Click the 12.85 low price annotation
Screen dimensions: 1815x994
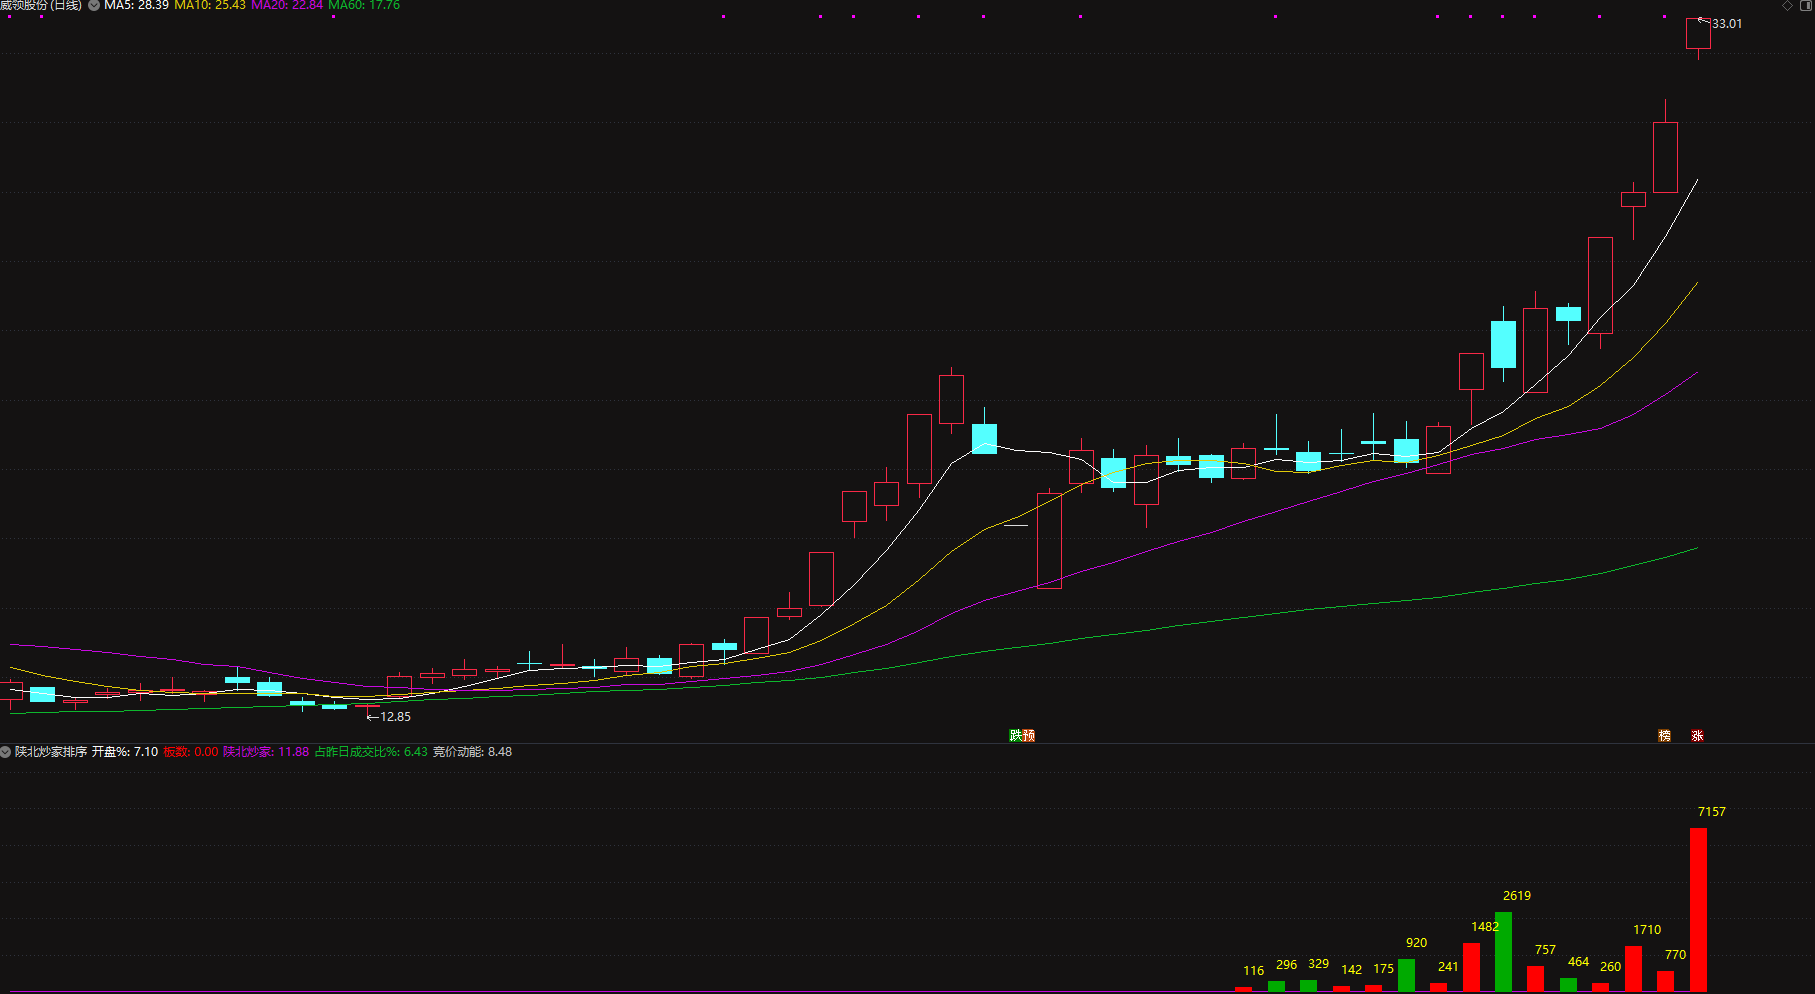[394, 717]
